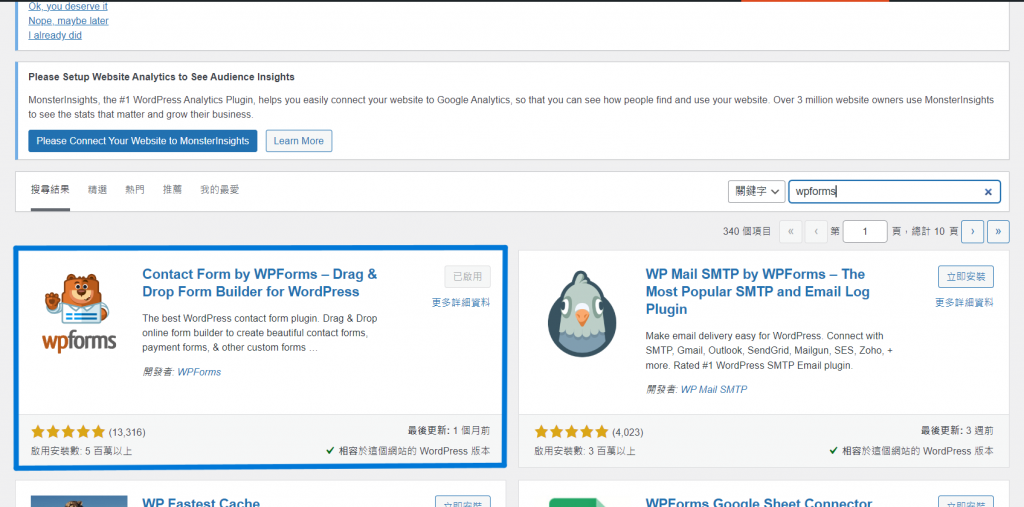Screen dimensions: 1024x507
Task: Click '啟用安裝數: 3 百萬以上' text
Action: coord(584,451)
